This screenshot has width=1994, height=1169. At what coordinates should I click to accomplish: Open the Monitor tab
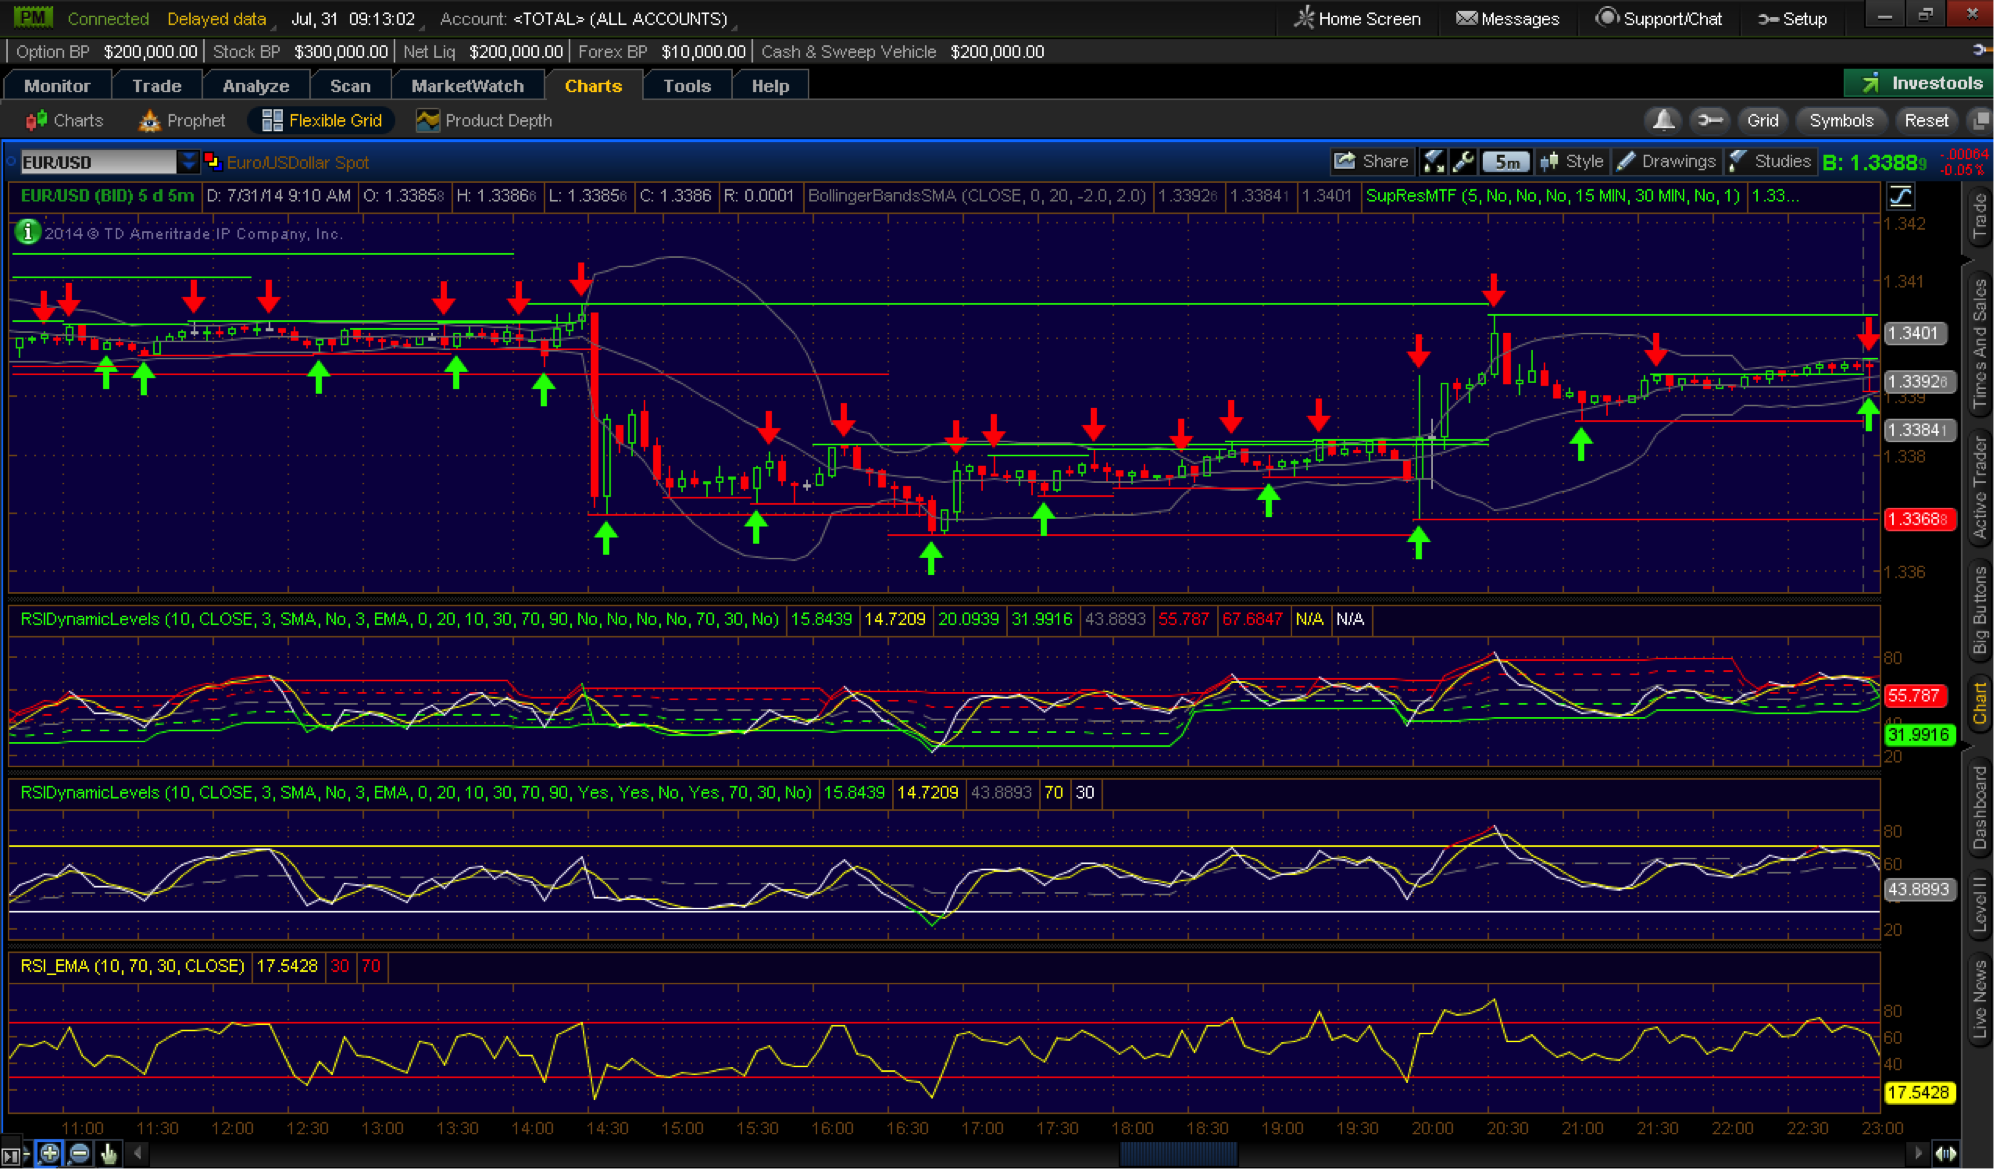click(x=57, y=86)
